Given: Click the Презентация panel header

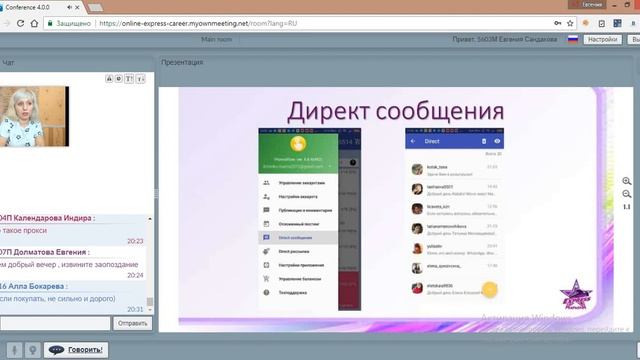Looking at the screenshot, I should pyautogui.click(x=182, y=62).
